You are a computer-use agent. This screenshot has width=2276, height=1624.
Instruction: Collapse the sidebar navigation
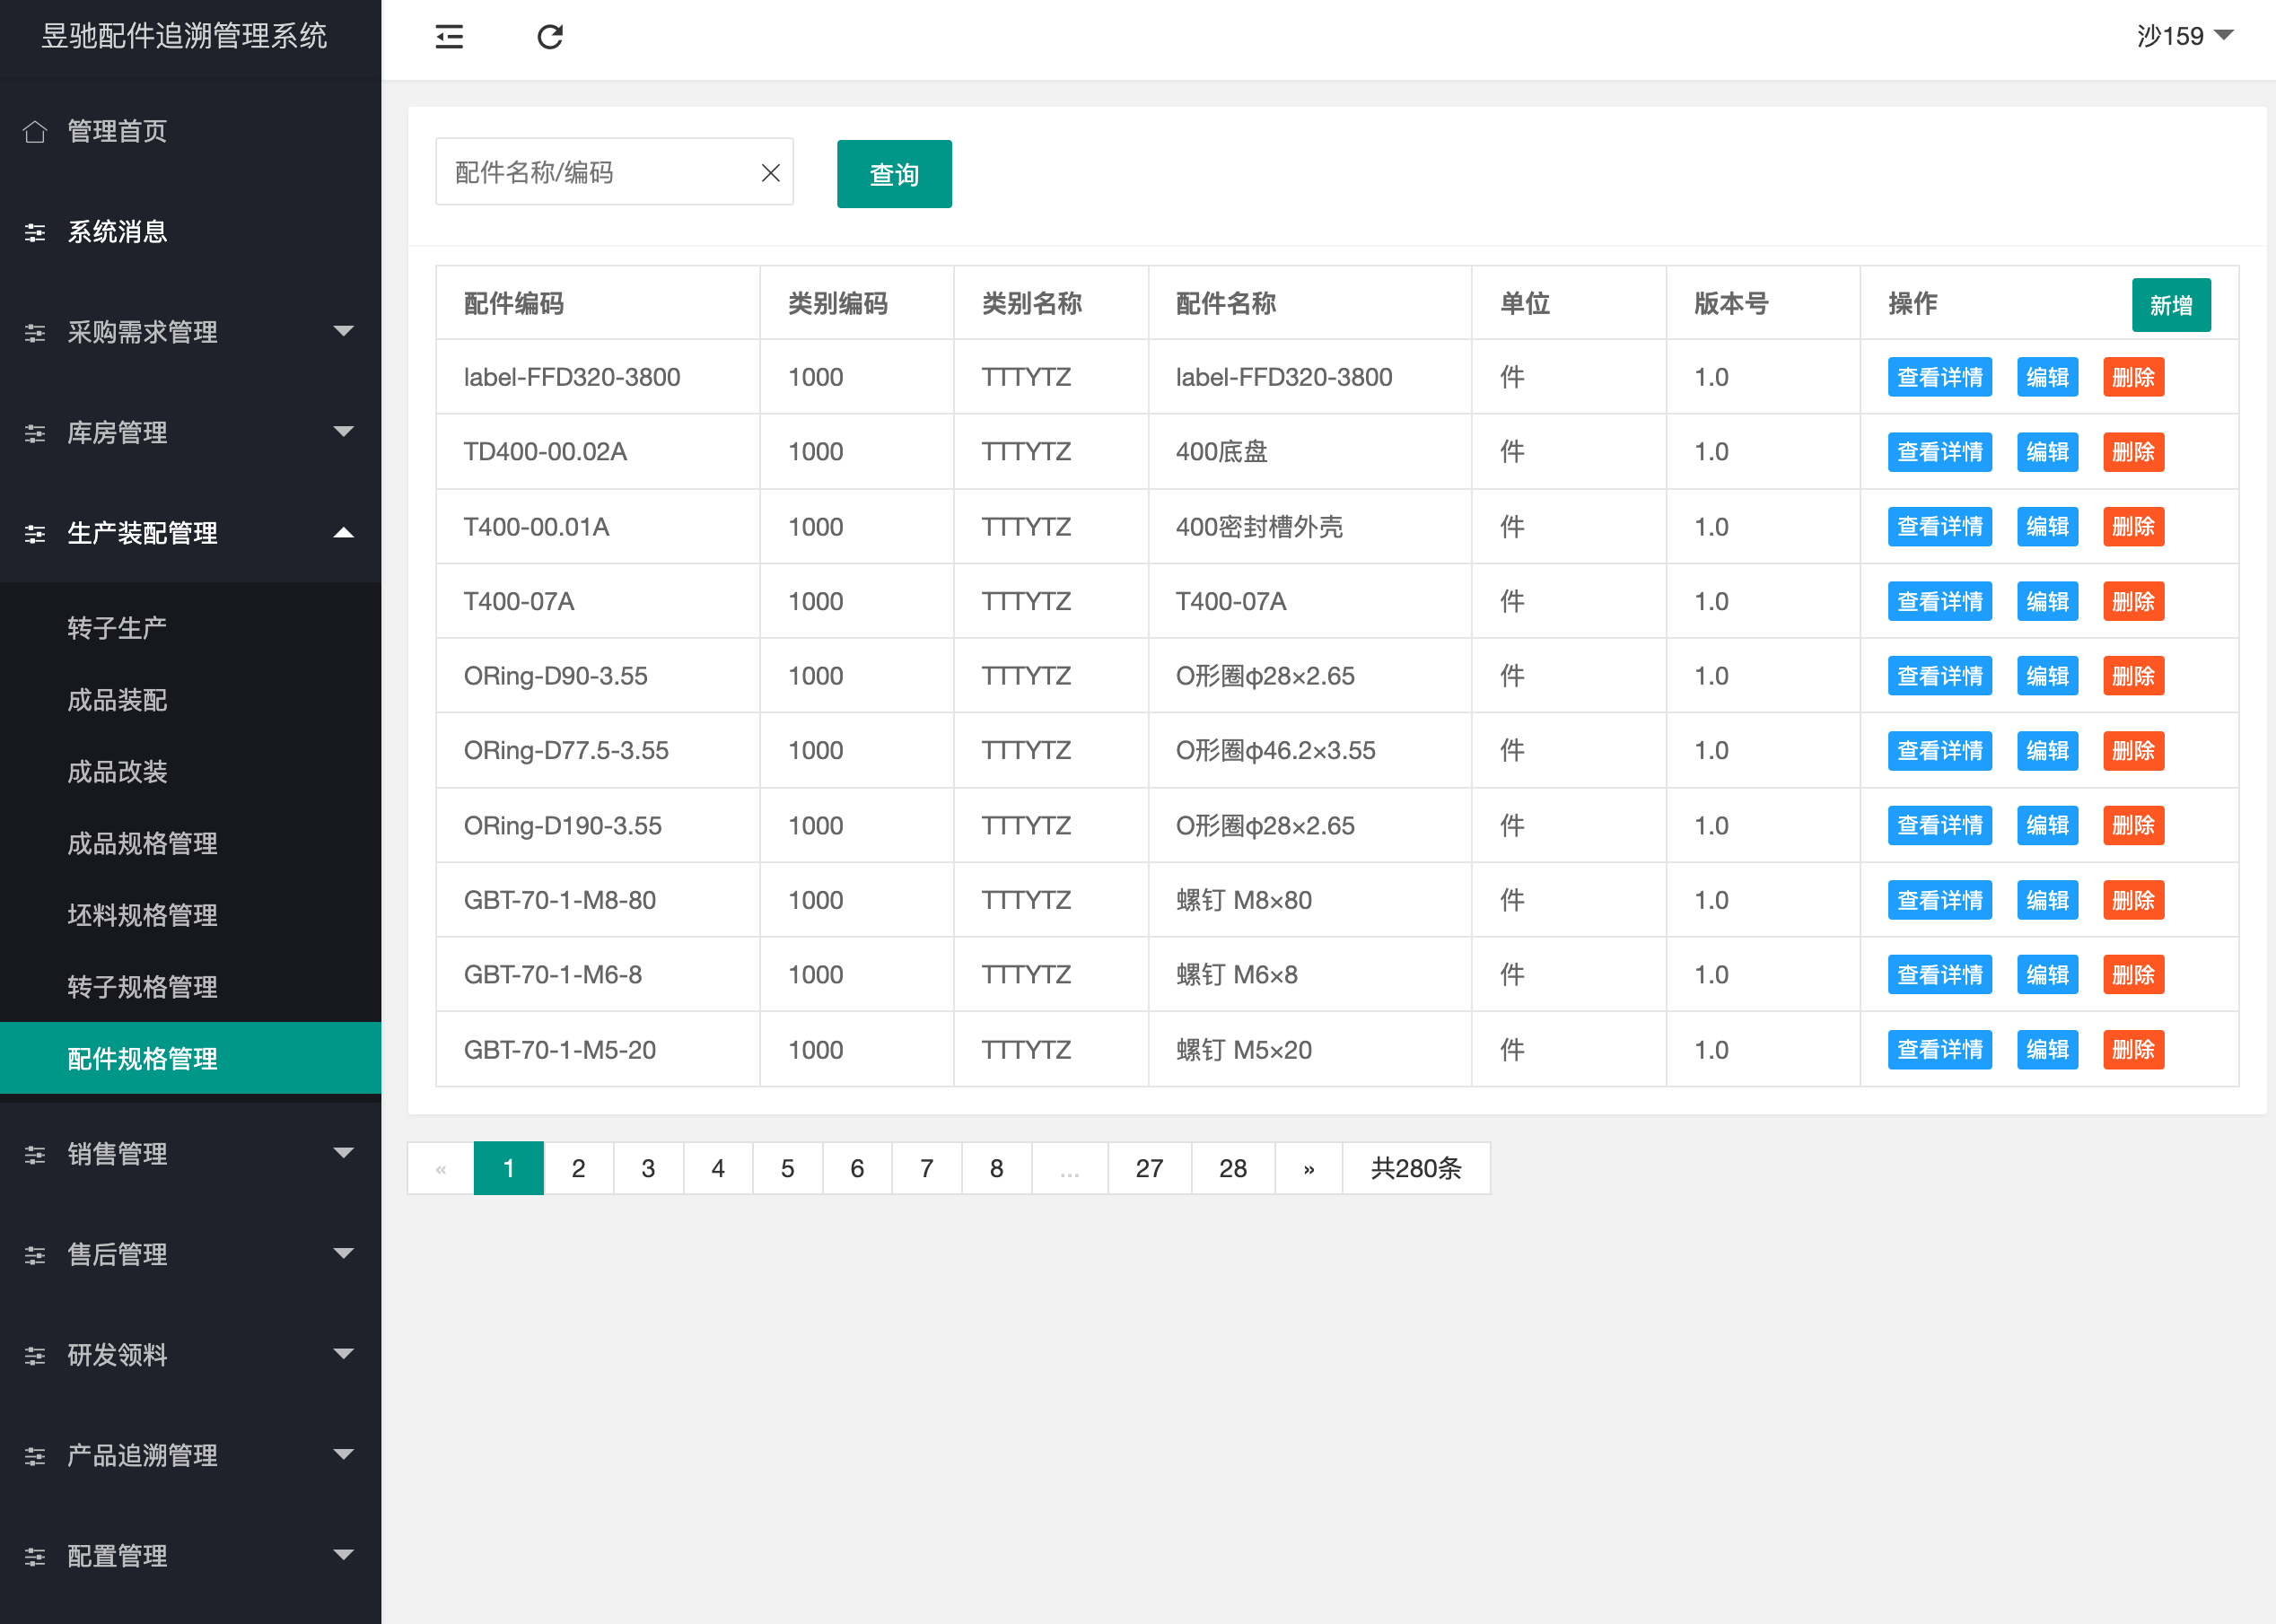[449, 37]
